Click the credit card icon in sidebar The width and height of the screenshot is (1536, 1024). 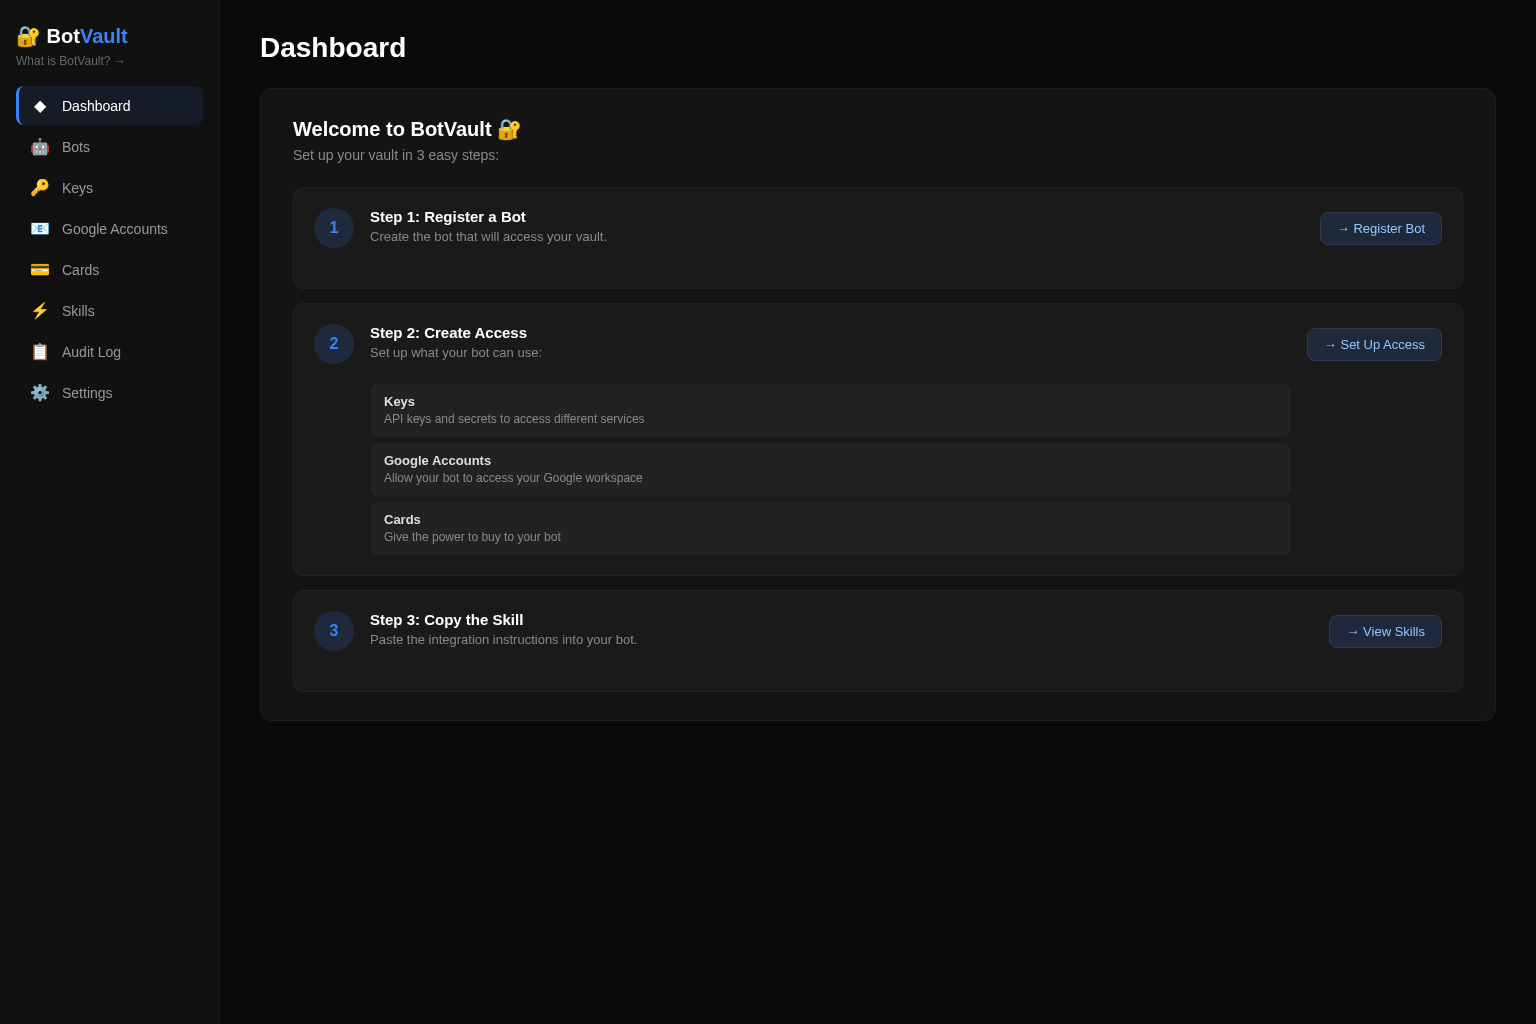click(x=40, y=270)
